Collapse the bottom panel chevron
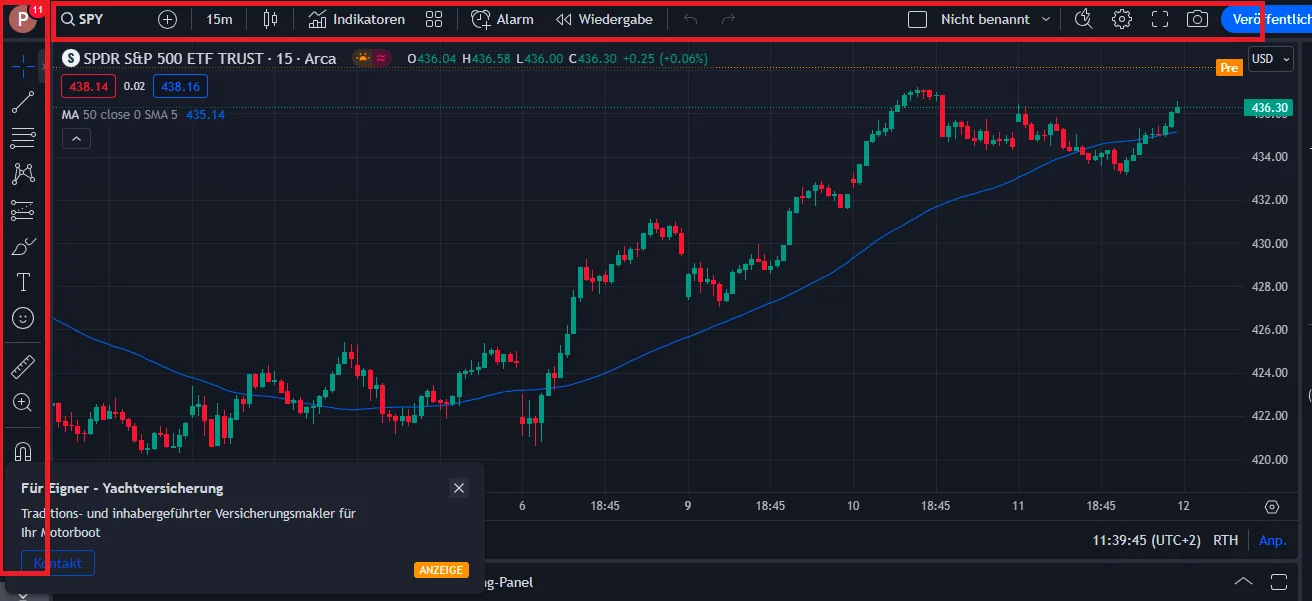1312x601 pixels. (1243, 581)
